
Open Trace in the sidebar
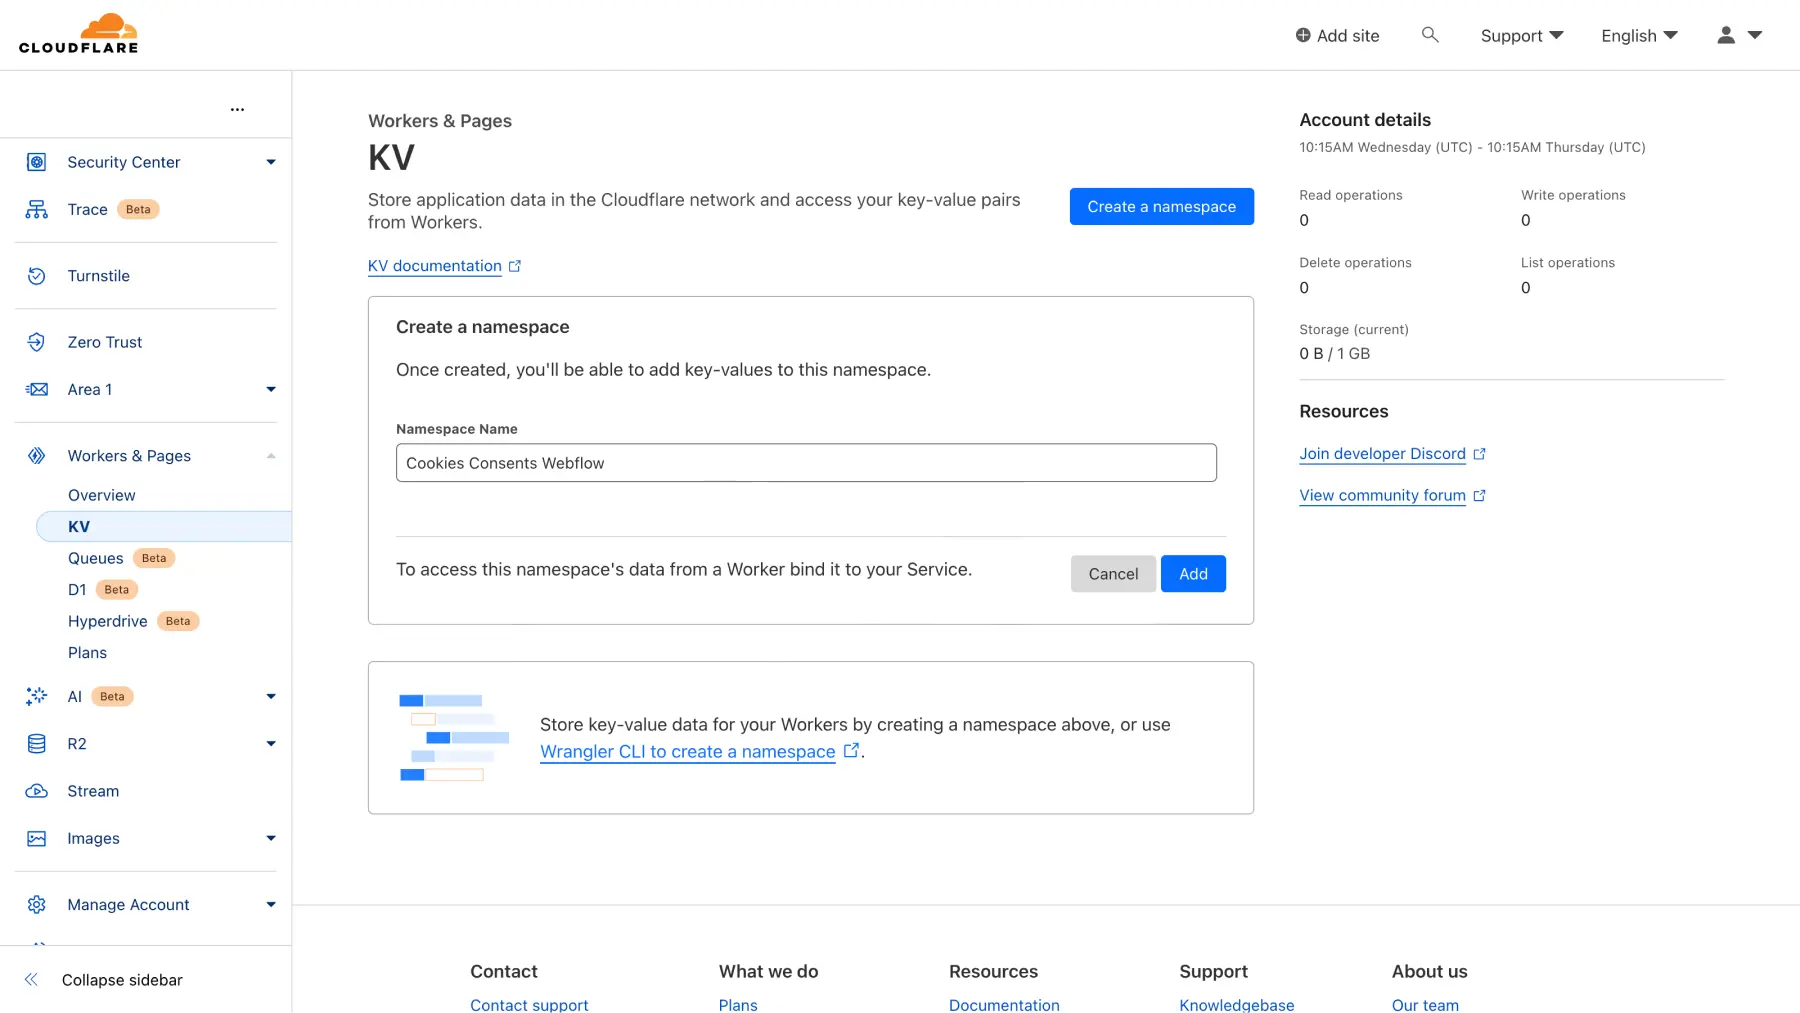87,209
